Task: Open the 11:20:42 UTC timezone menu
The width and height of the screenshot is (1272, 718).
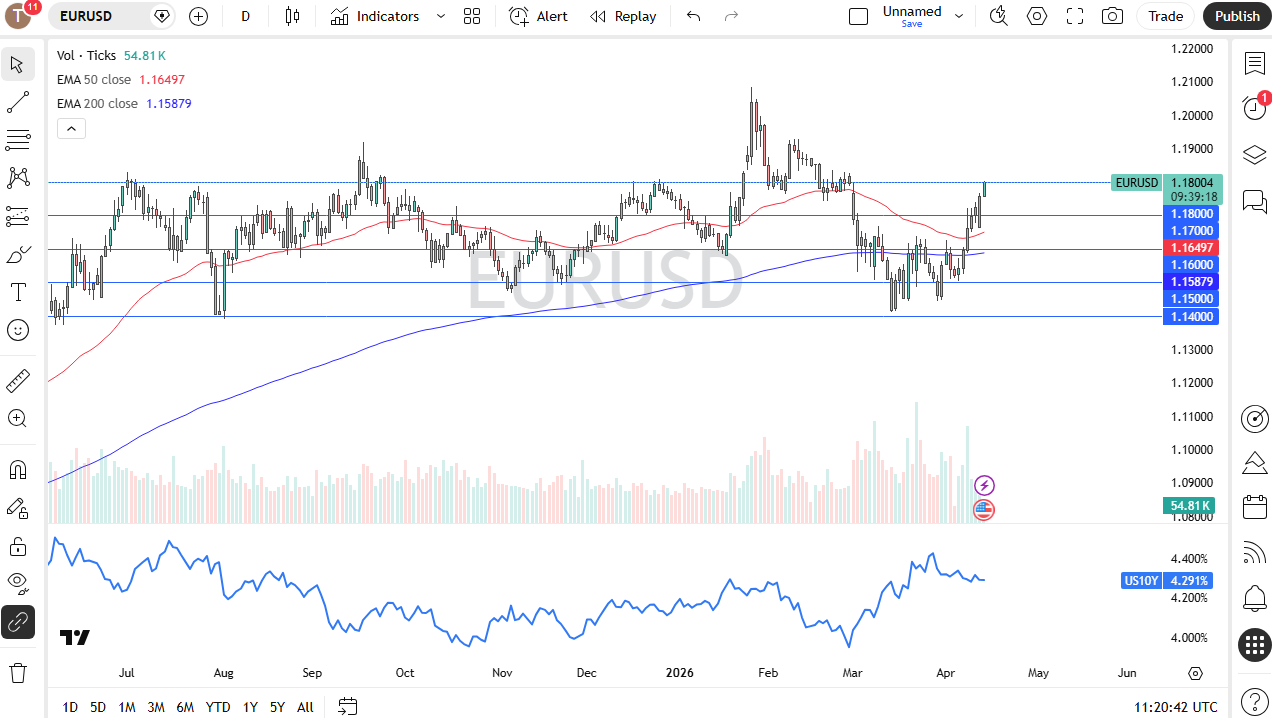Action: (x=1177, y=707)
